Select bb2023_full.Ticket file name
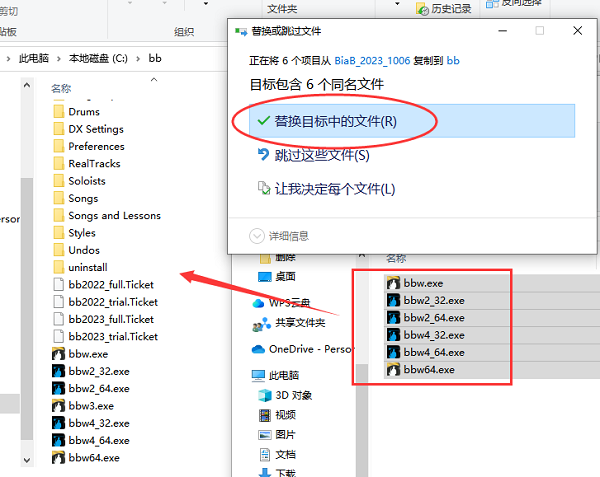This screenshot has width=600, height=477. coord(111,319)
